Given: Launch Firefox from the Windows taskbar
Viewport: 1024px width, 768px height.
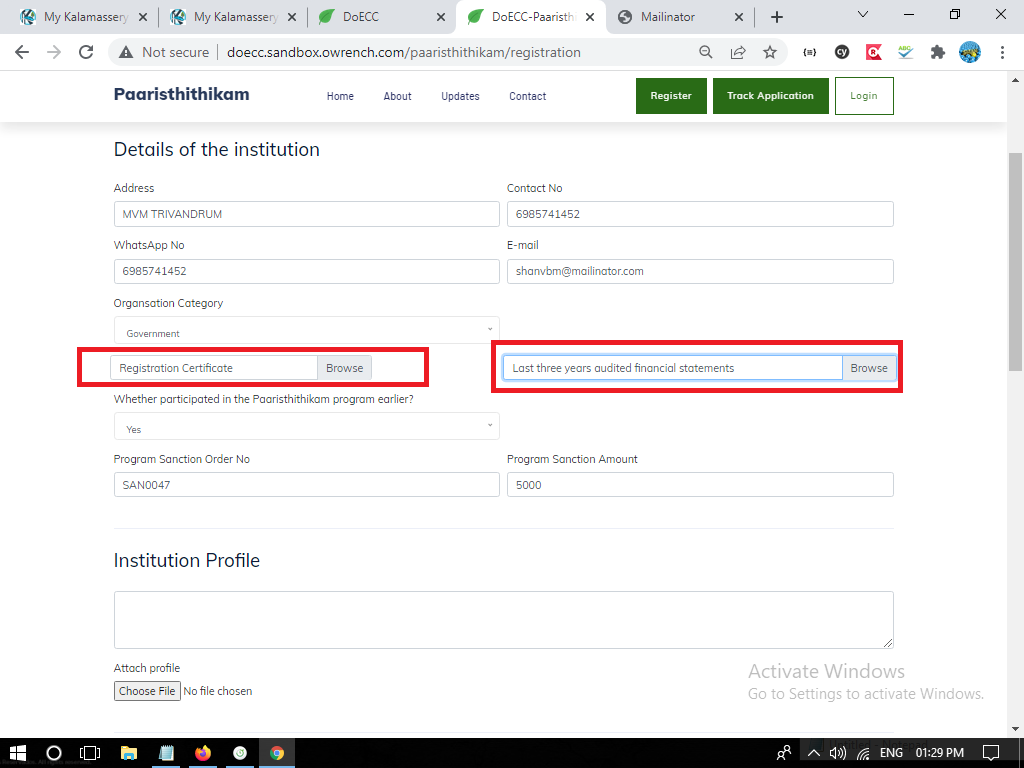Looking at the screenshot, I should click(204, 752).
